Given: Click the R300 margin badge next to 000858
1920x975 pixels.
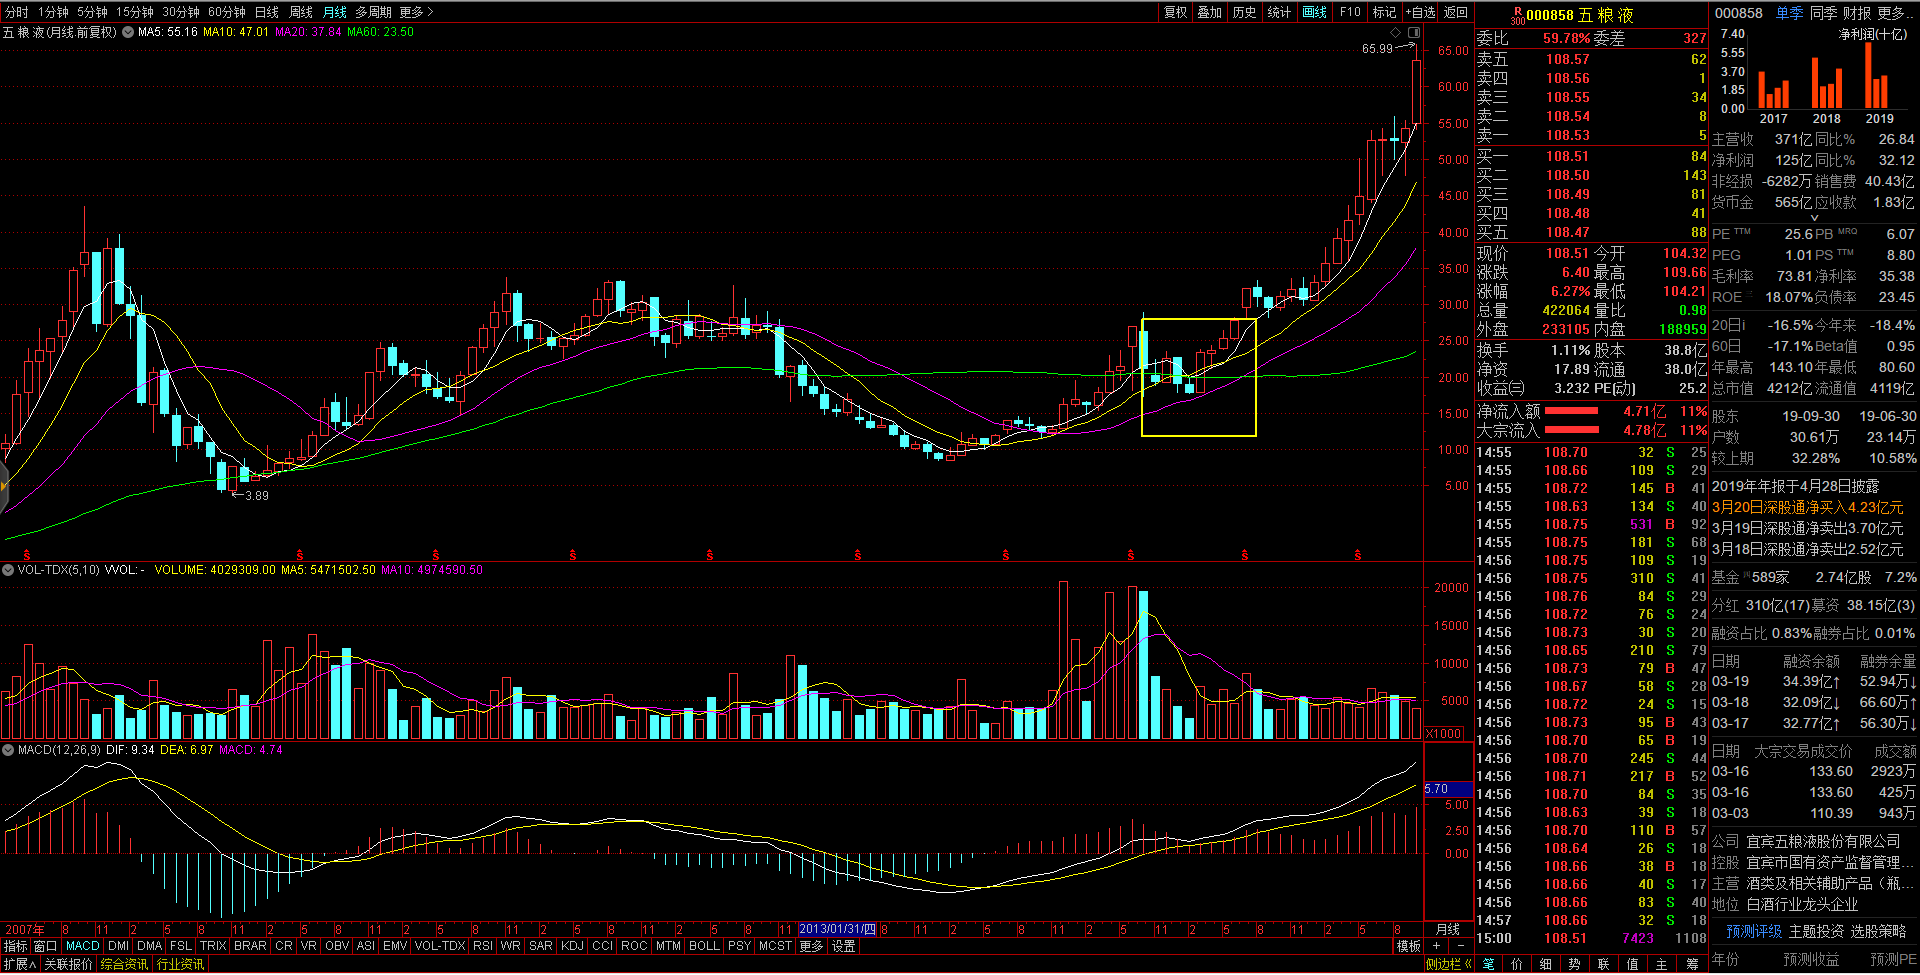Looking at the screenshot, I should [x=1517, y=15].
